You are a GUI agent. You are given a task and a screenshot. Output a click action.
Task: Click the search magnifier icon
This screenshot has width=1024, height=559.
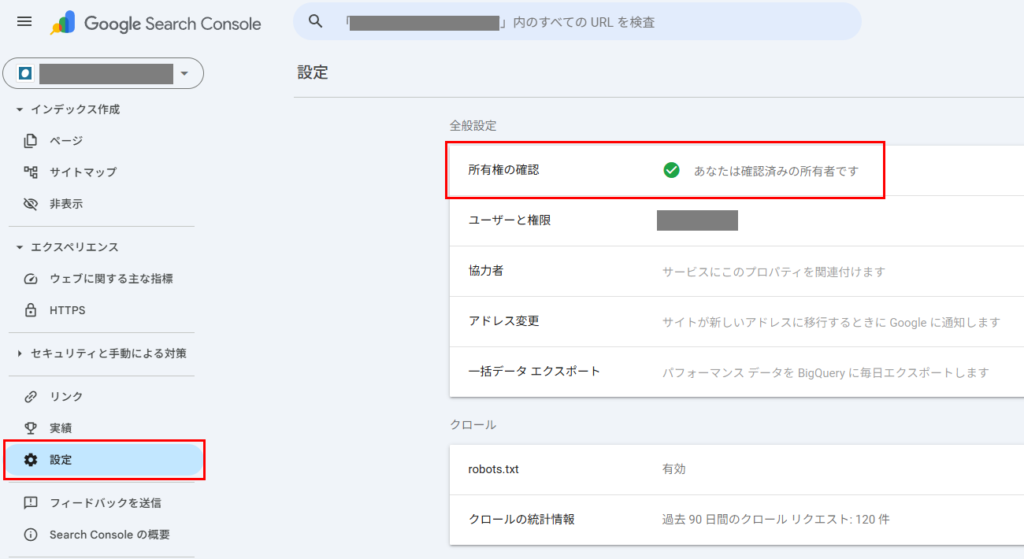click(316, 21)
